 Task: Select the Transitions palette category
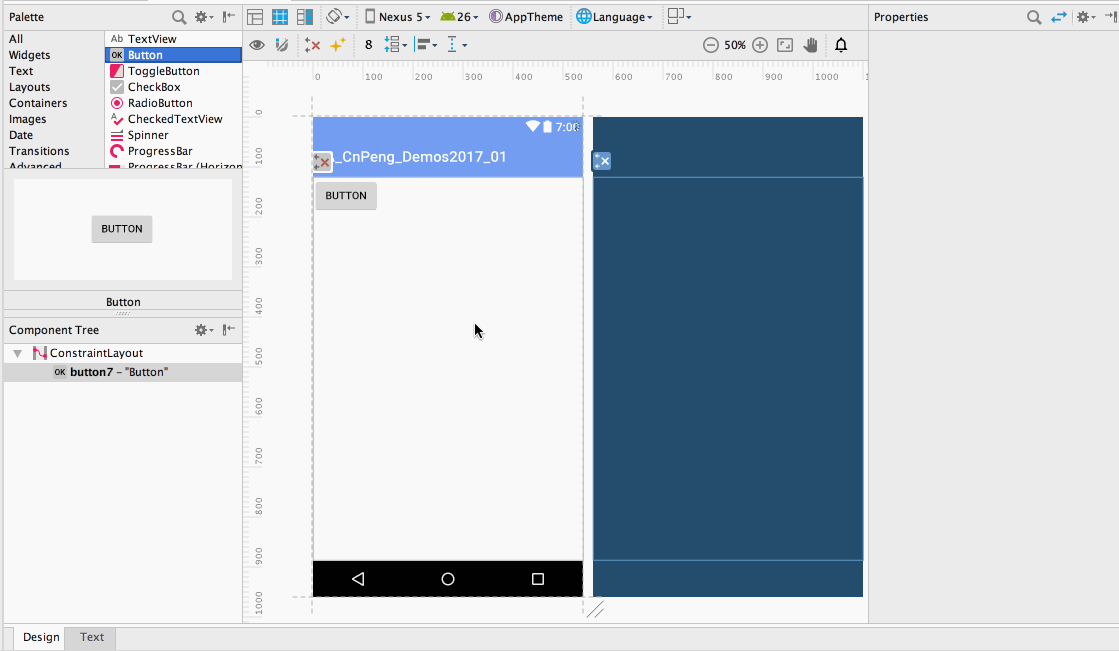pyautogui.click(x=39, y=151)
